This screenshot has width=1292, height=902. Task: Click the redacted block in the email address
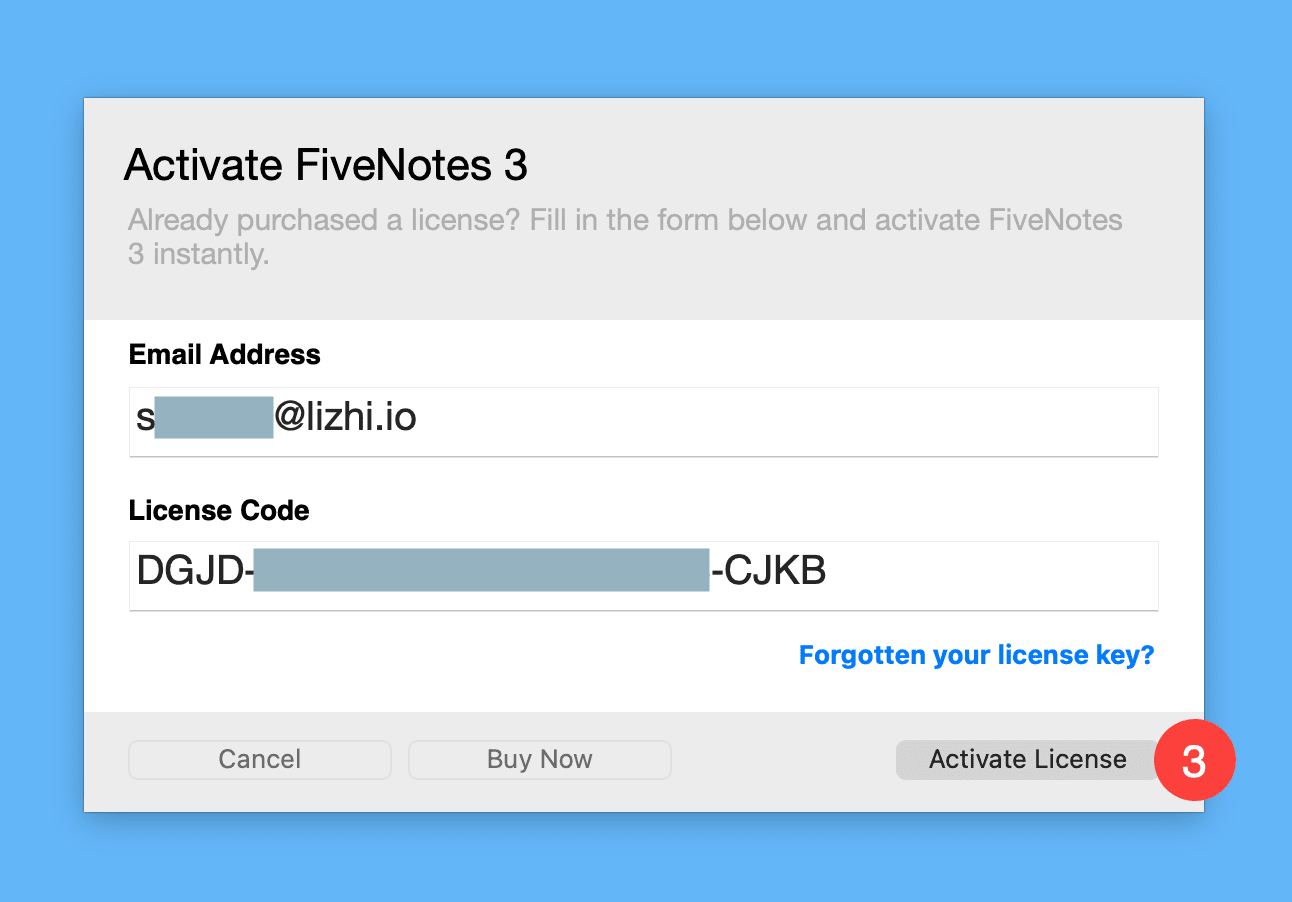214,418
